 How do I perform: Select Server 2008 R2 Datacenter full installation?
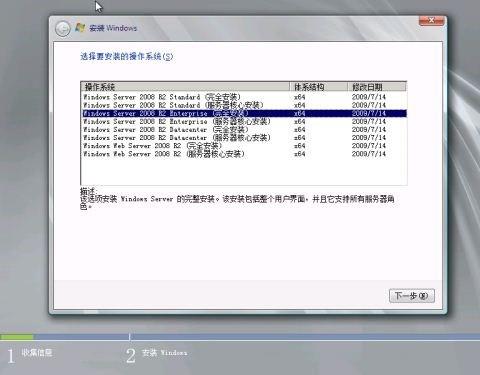[244, 129]
